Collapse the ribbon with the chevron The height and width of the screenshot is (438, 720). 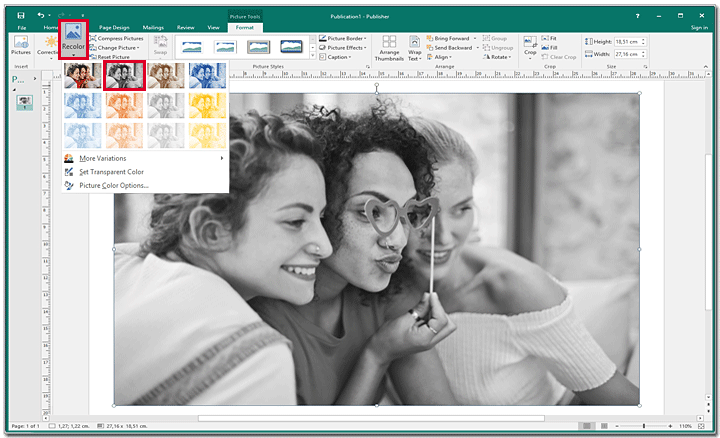[706, 67]
